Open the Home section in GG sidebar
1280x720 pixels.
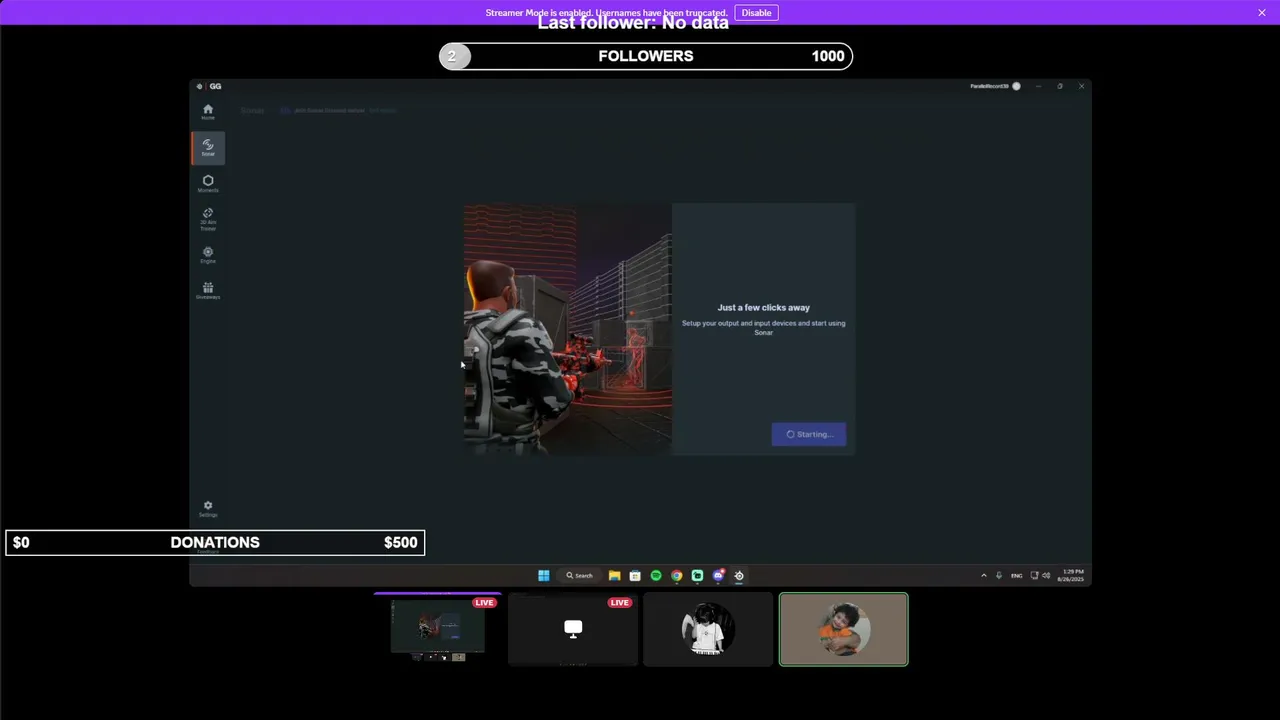pyautogui.click(x=208, y=111)
